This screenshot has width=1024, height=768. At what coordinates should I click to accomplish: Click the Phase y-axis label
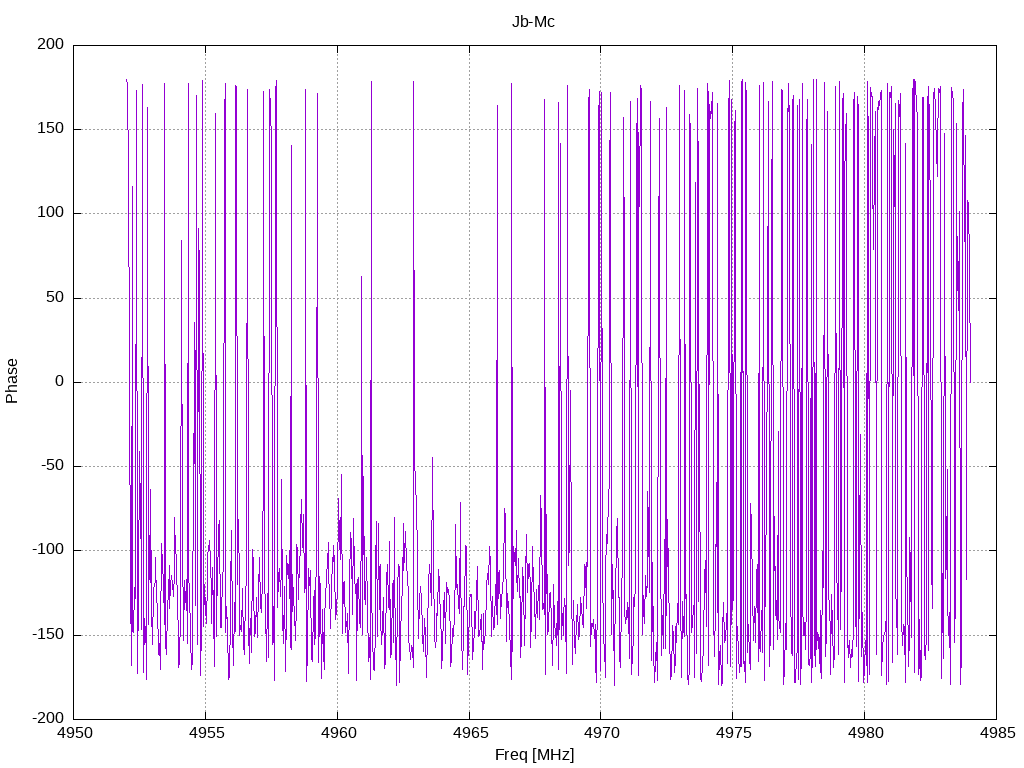(x=12, y=381)
